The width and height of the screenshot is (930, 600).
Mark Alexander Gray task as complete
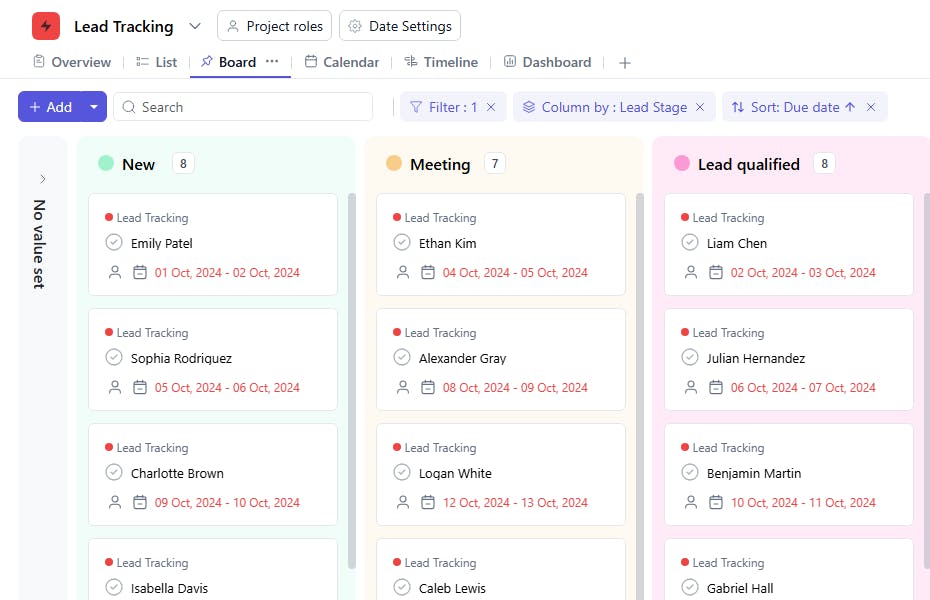(x=402, y=358)
